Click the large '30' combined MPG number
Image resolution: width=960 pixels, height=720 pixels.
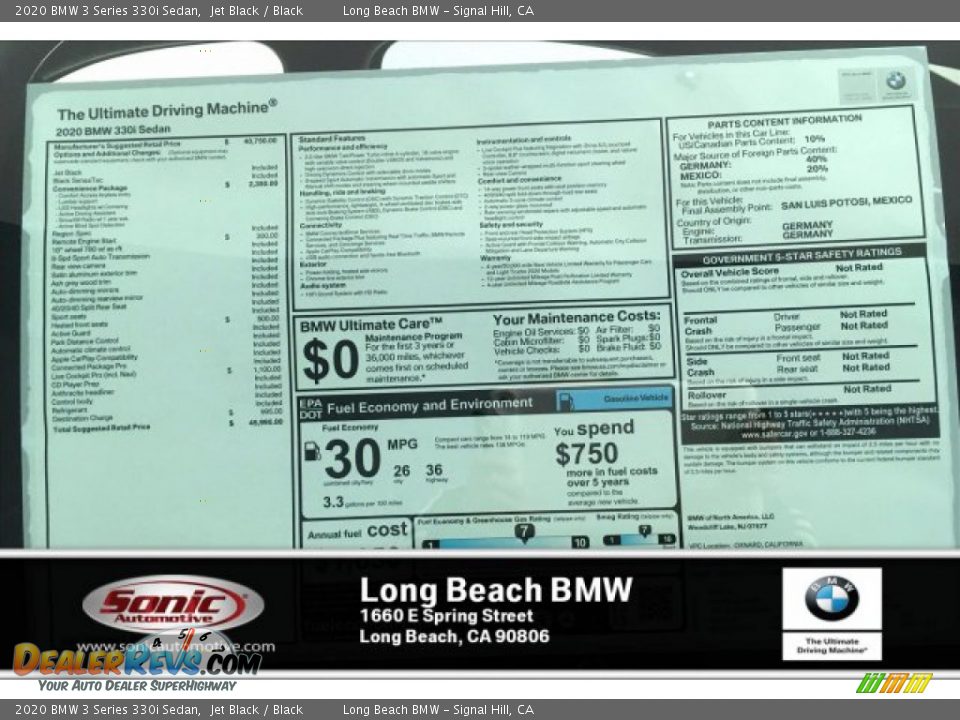(353, 459)
